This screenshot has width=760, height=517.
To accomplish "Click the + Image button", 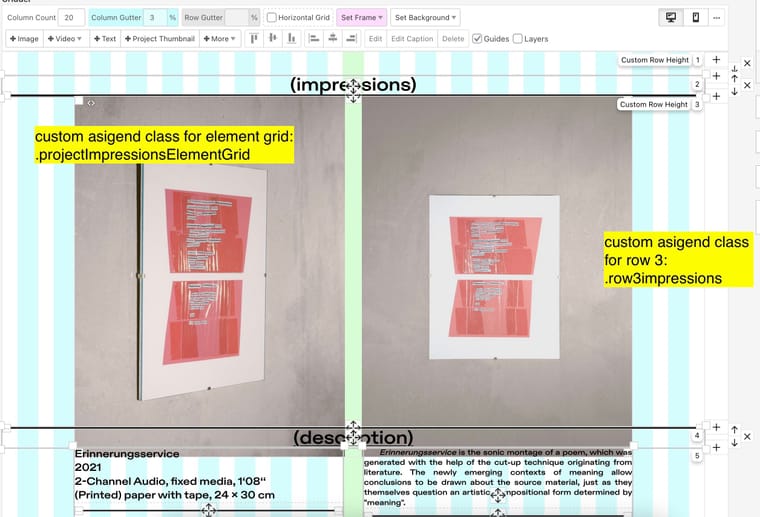I will tap(25, 39).
